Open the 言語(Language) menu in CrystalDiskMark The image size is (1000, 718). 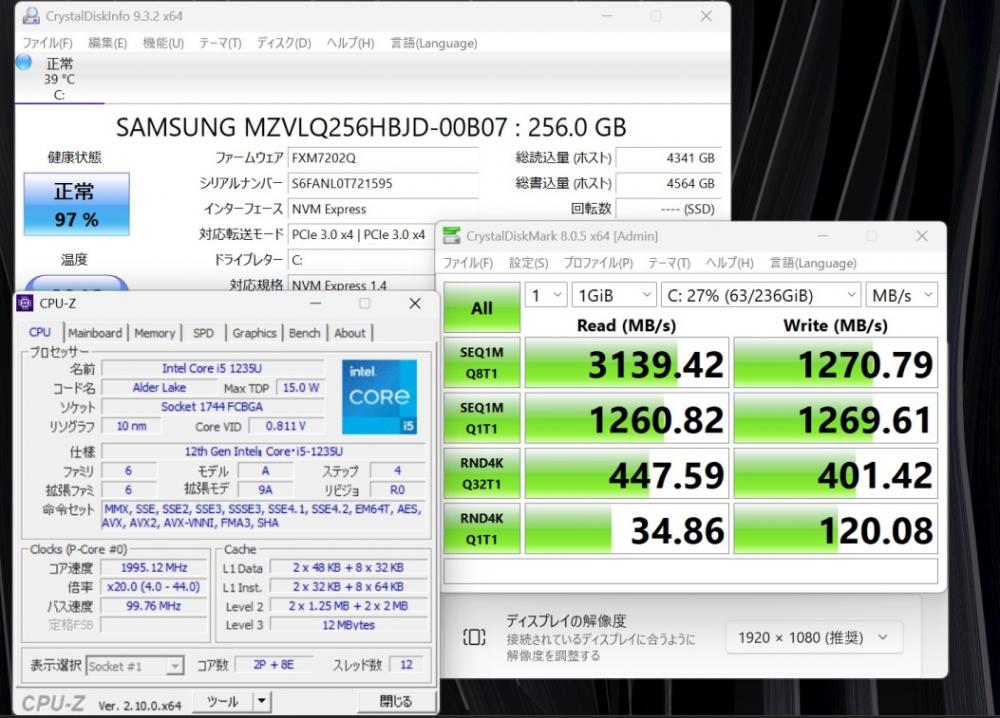pyautogui.click(x=813, y=263)
